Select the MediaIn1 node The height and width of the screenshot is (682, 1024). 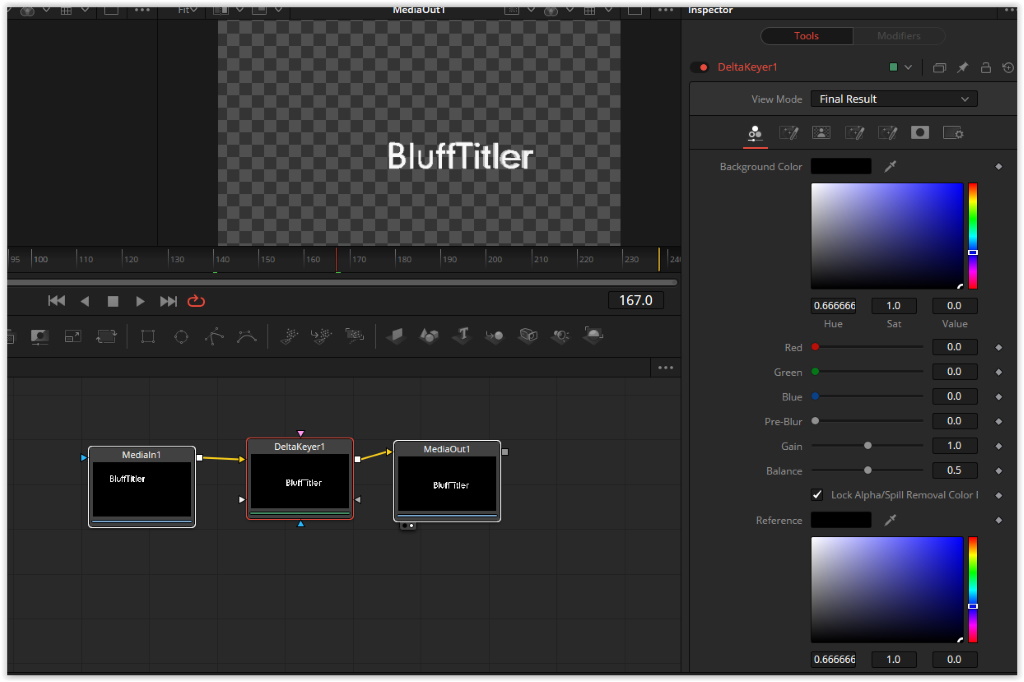point(142,487)
